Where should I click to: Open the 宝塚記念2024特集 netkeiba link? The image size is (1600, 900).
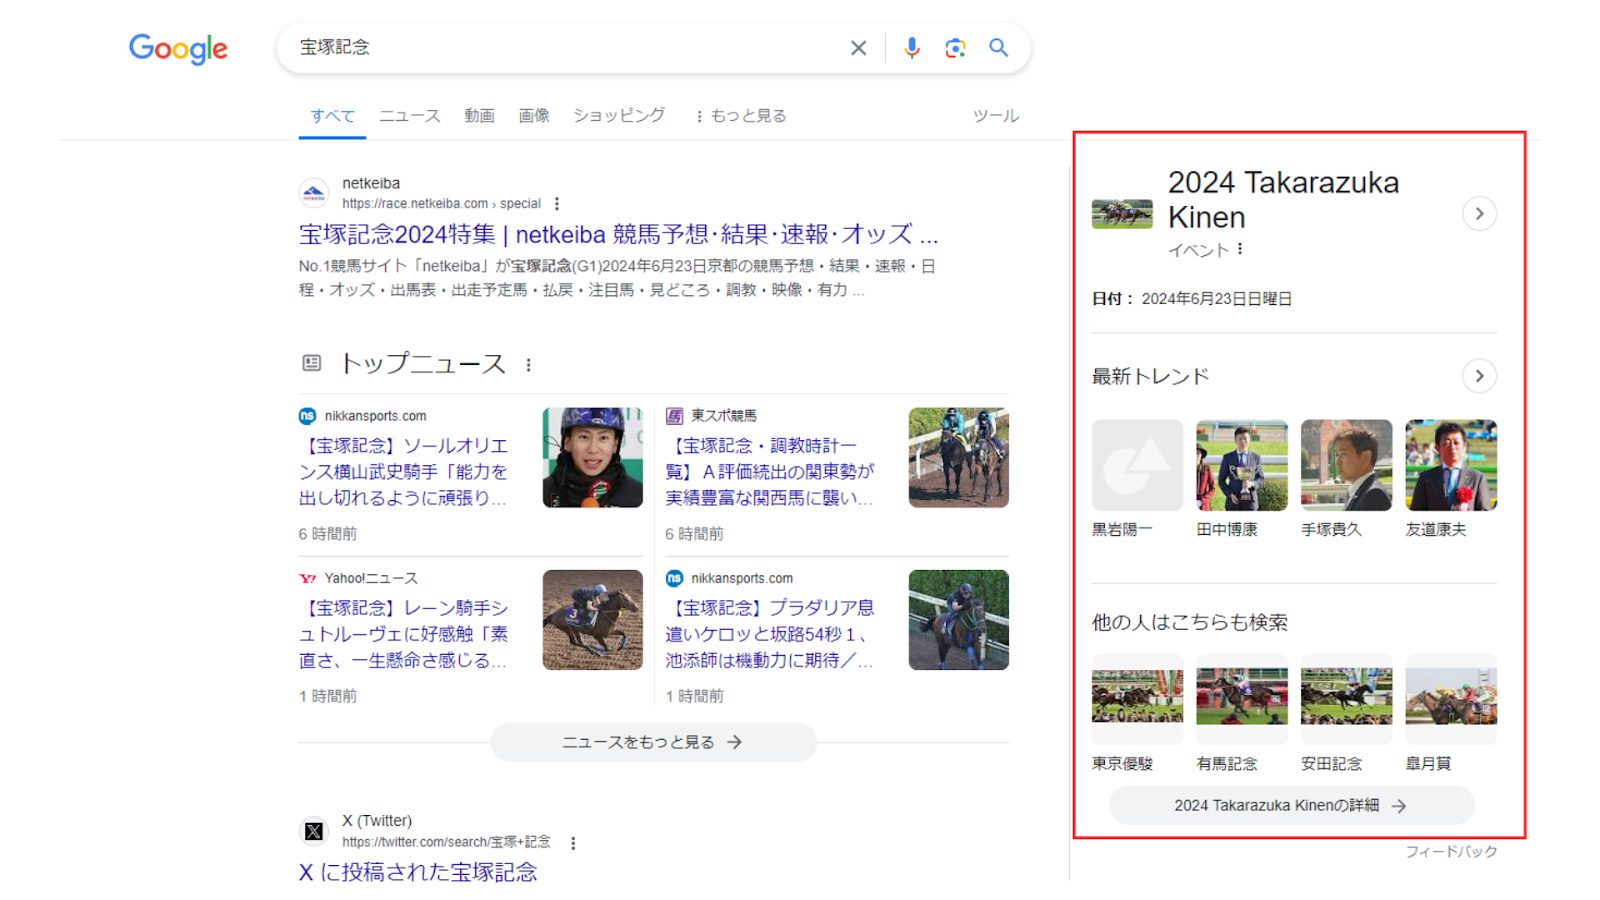[618, 234]
